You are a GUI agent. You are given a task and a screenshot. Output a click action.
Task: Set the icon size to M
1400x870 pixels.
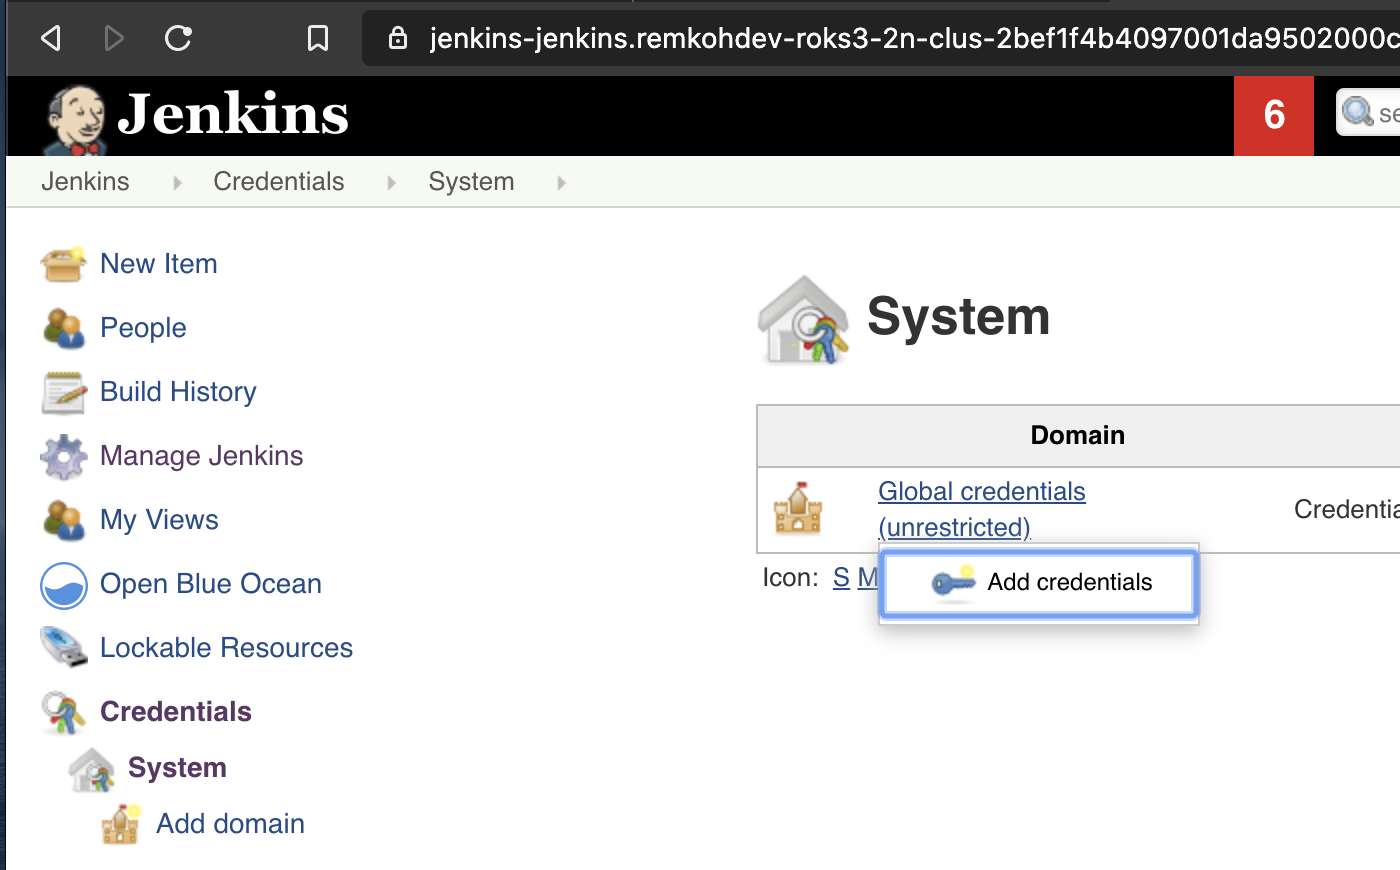pyautogui.click(x=867, y=577)
